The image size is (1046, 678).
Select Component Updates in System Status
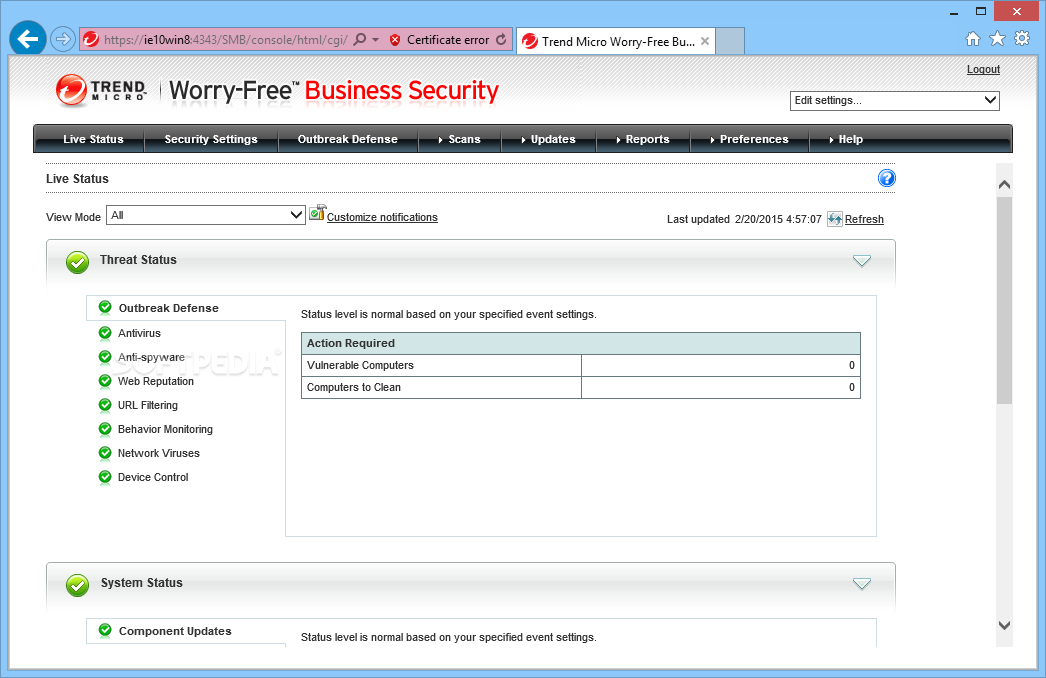175,631
